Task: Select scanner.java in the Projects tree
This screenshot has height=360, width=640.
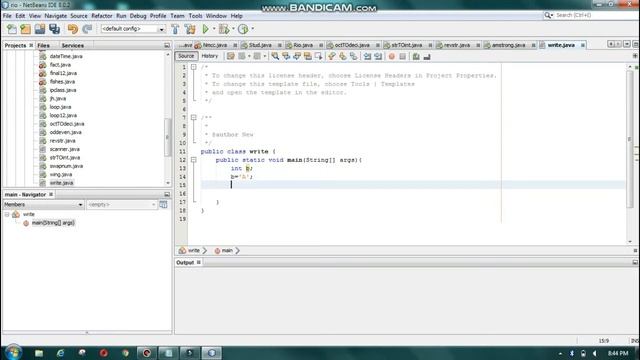Action: [64, 149]
